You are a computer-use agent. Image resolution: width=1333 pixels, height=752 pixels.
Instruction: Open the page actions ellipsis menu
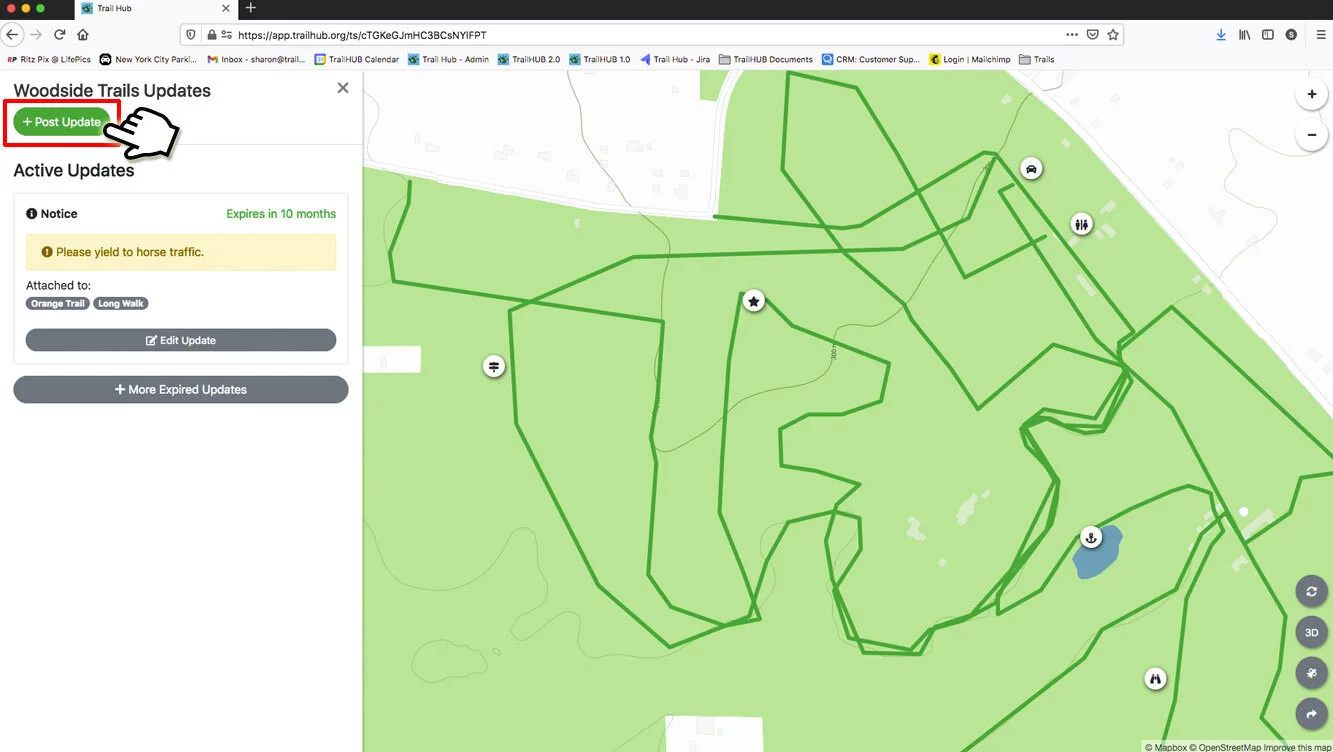pos(1072,35)
